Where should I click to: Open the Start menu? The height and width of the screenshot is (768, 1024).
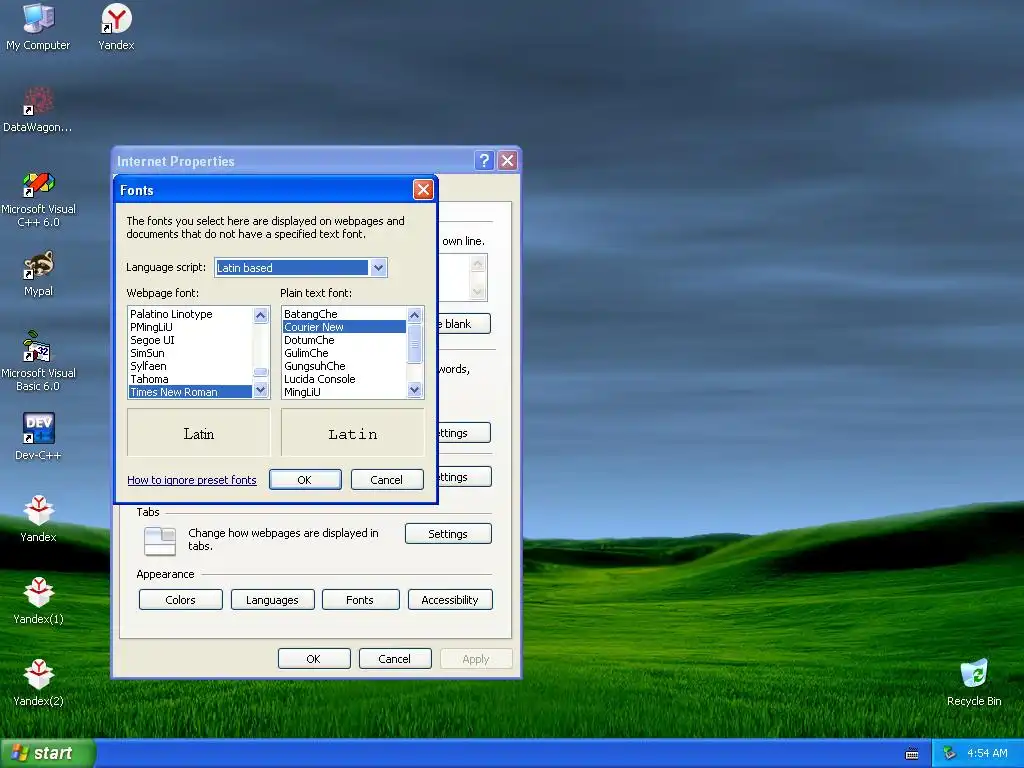48,753
